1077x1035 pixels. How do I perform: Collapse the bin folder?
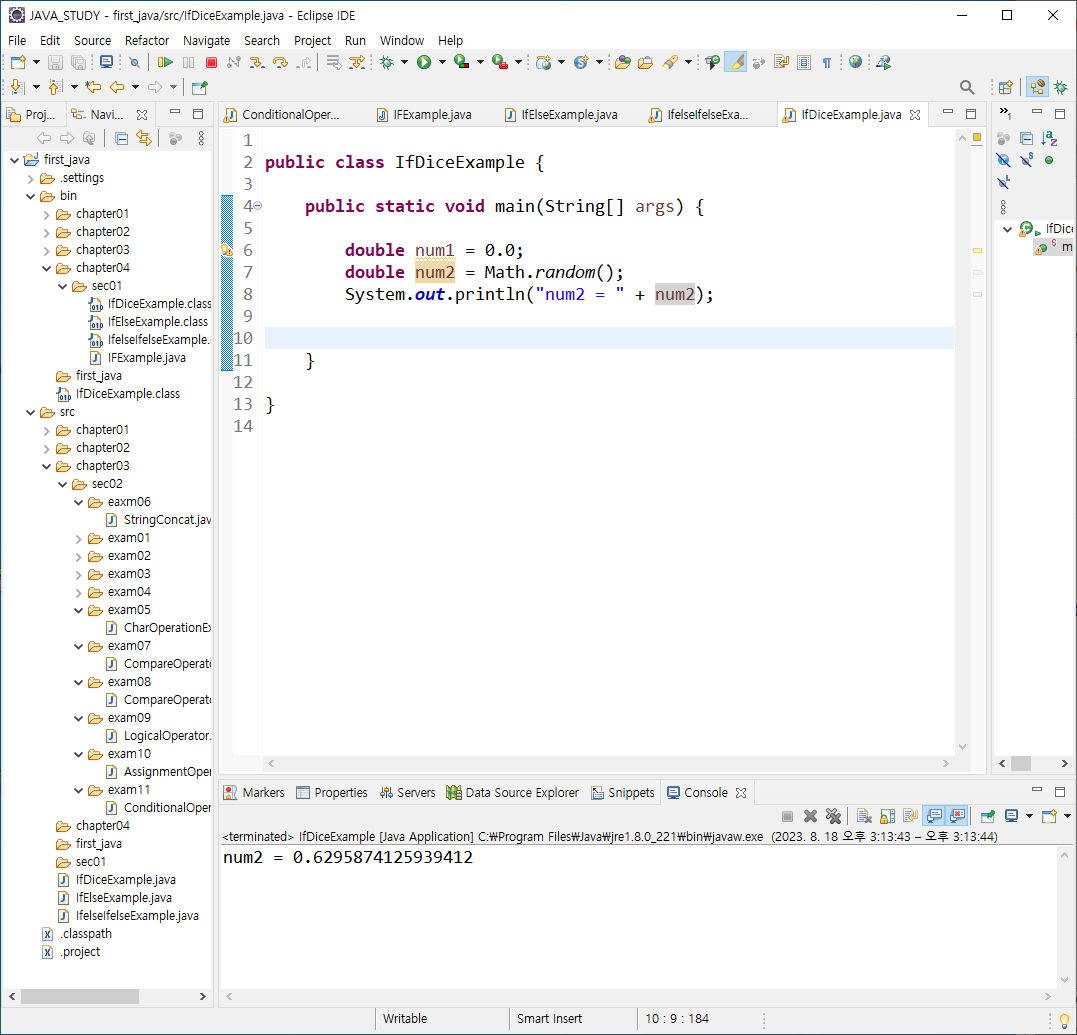[30, 196]
